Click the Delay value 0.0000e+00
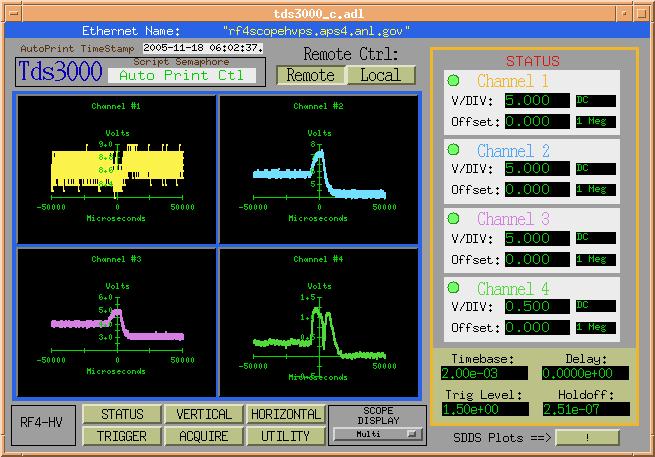Image resolution: width=655 pixels, height=457 pixels. pos(585,373)
